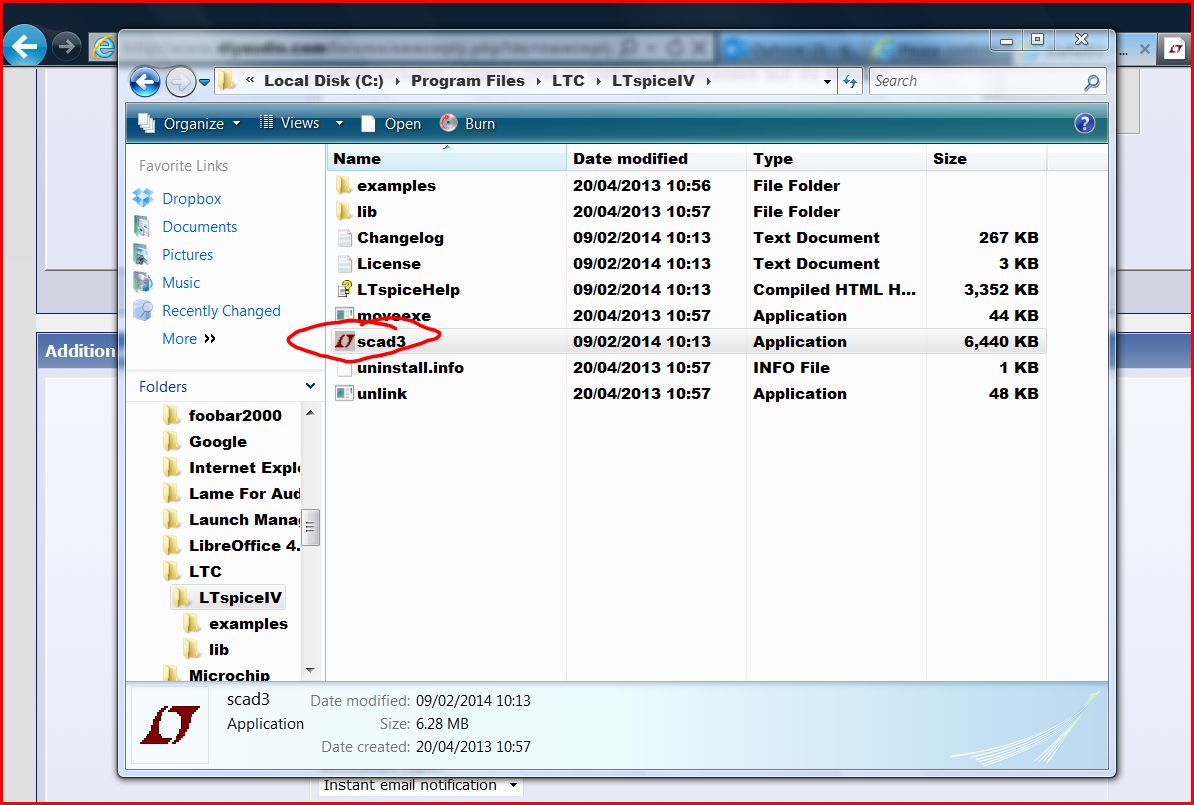Click folder tree scrollbar up arrow

pos(310,412)
